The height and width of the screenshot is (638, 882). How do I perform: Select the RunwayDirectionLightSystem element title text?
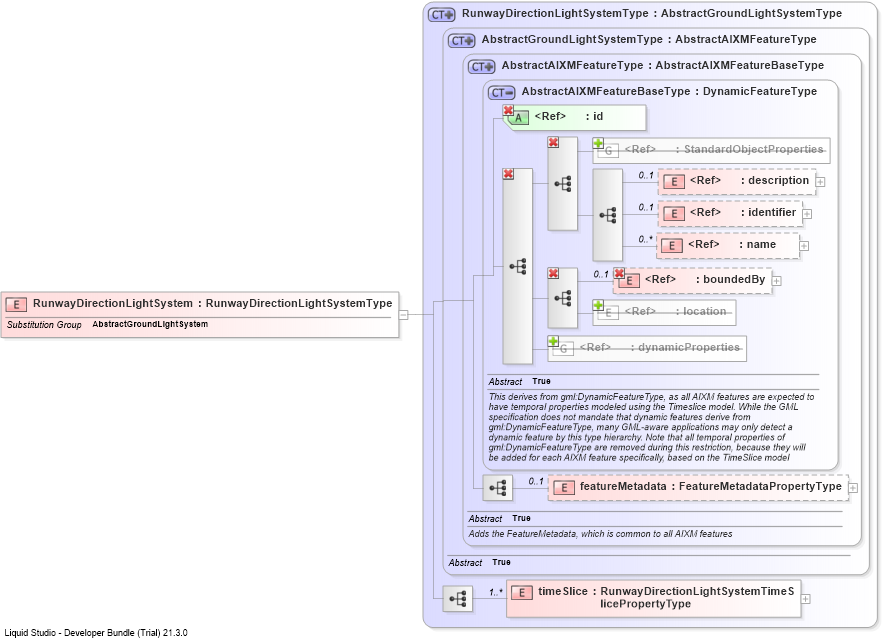coord(212,304)
